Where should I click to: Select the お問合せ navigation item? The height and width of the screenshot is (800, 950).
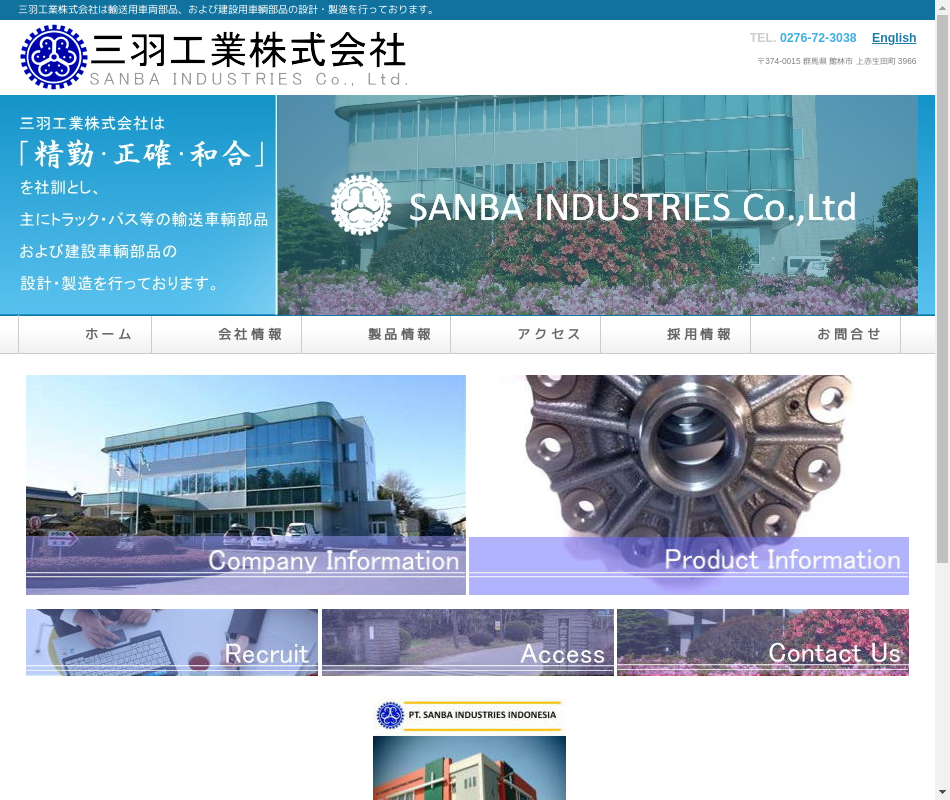click(849, 335)
